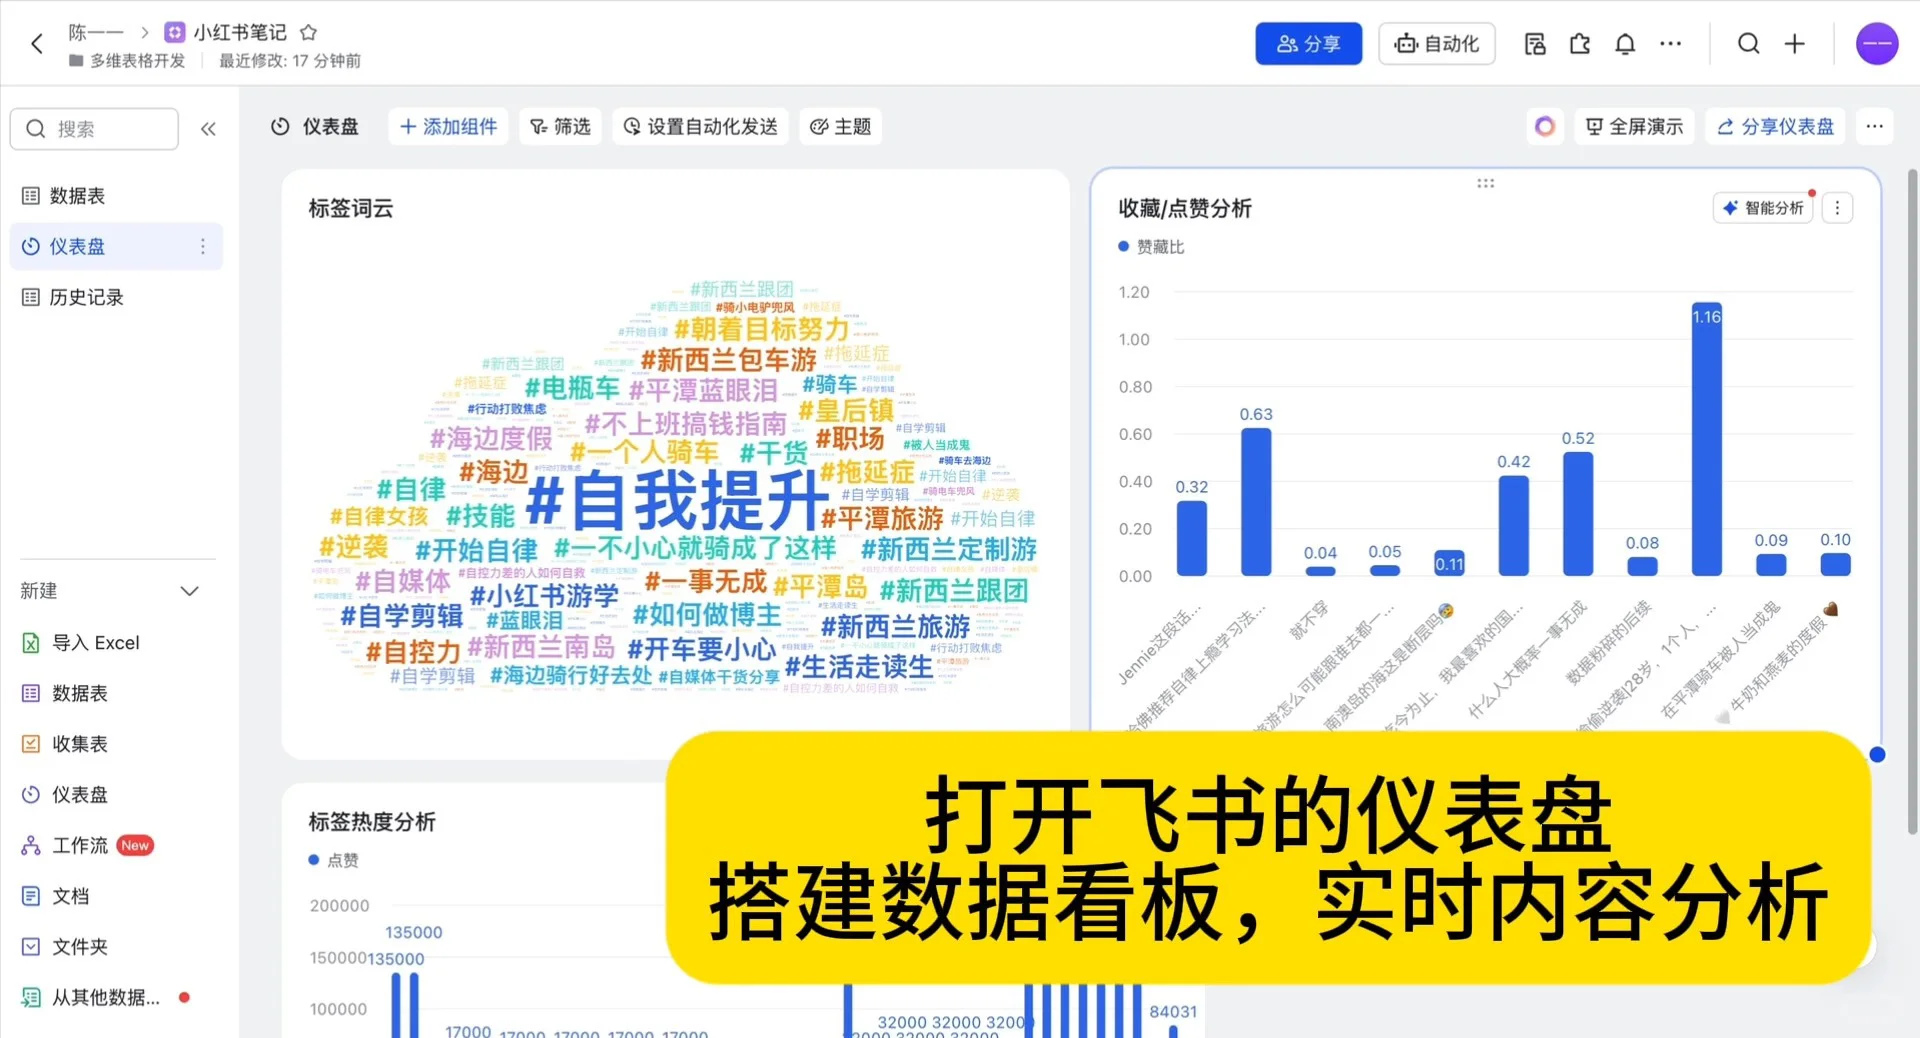Collapse the sidebar with the double-chevron
Viewport: 1920px width, 1038px height.
point(209,128)
